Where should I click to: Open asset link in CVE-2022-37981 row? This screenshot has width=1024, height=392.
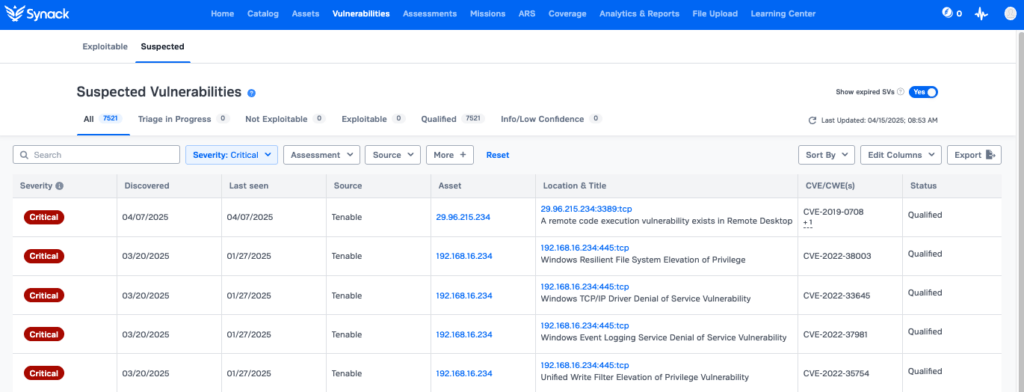(x=464, y=335)
